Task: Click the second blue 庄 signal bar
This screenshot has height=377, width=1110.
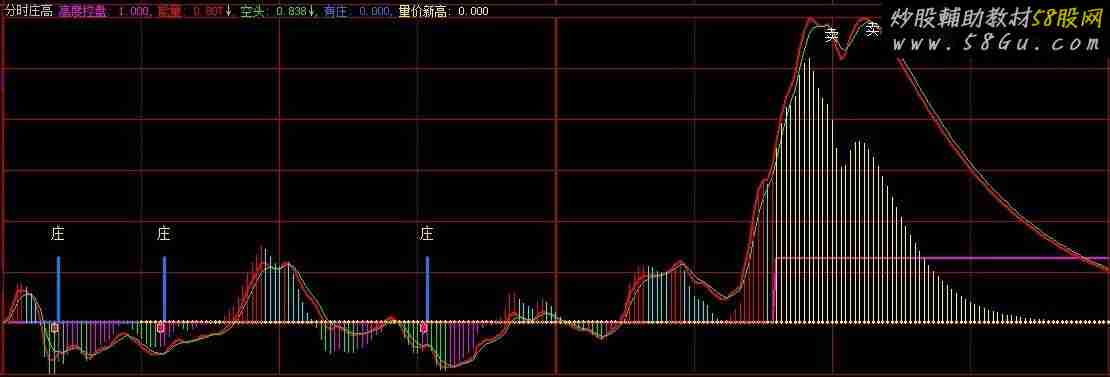Action: pyautogui.click(x=164, y=289)
